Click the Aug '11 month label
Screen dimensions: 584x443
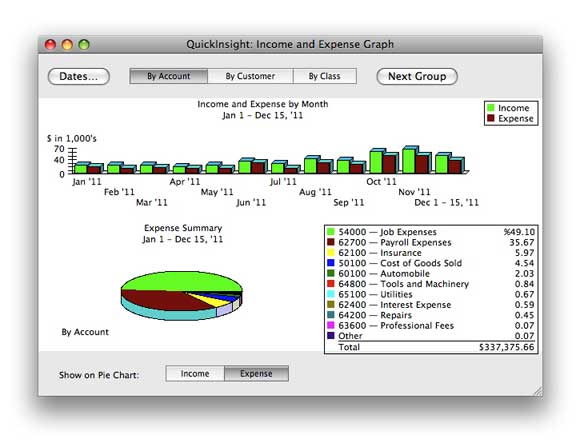pyautogui.click(x=315, y=192)
